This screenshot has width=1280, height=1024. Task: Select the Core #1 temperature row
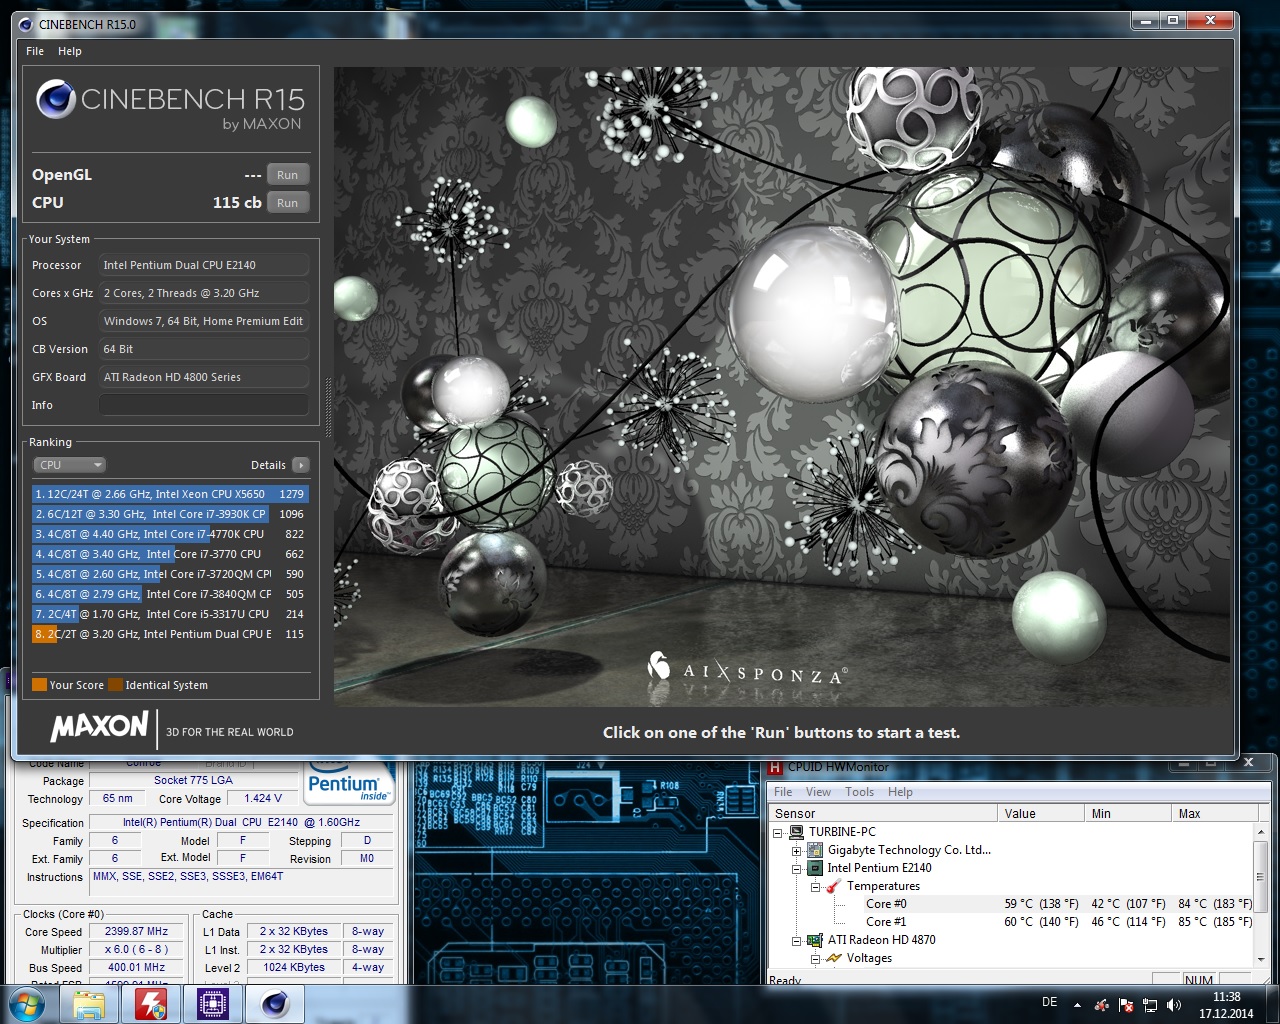[x=1011, y=922]
